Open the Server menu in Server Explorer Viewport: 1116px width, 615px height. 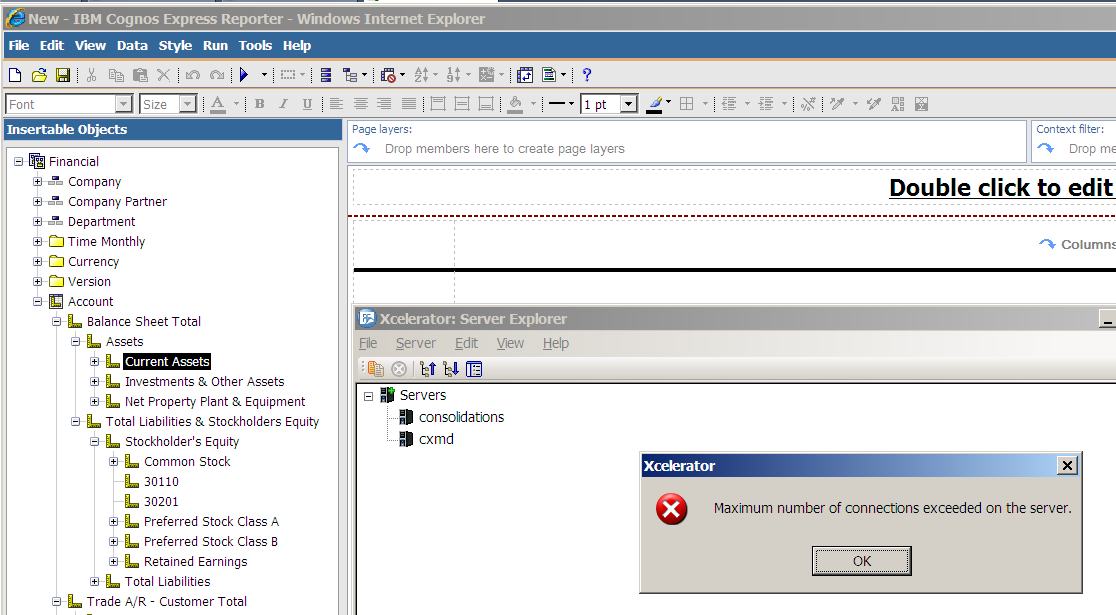coord(416,343)
